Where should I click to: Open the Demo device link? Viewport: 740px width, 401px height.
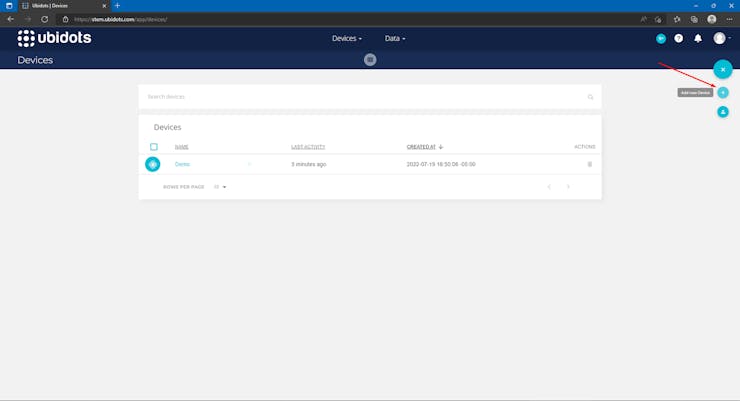click(x=182, y=164)
